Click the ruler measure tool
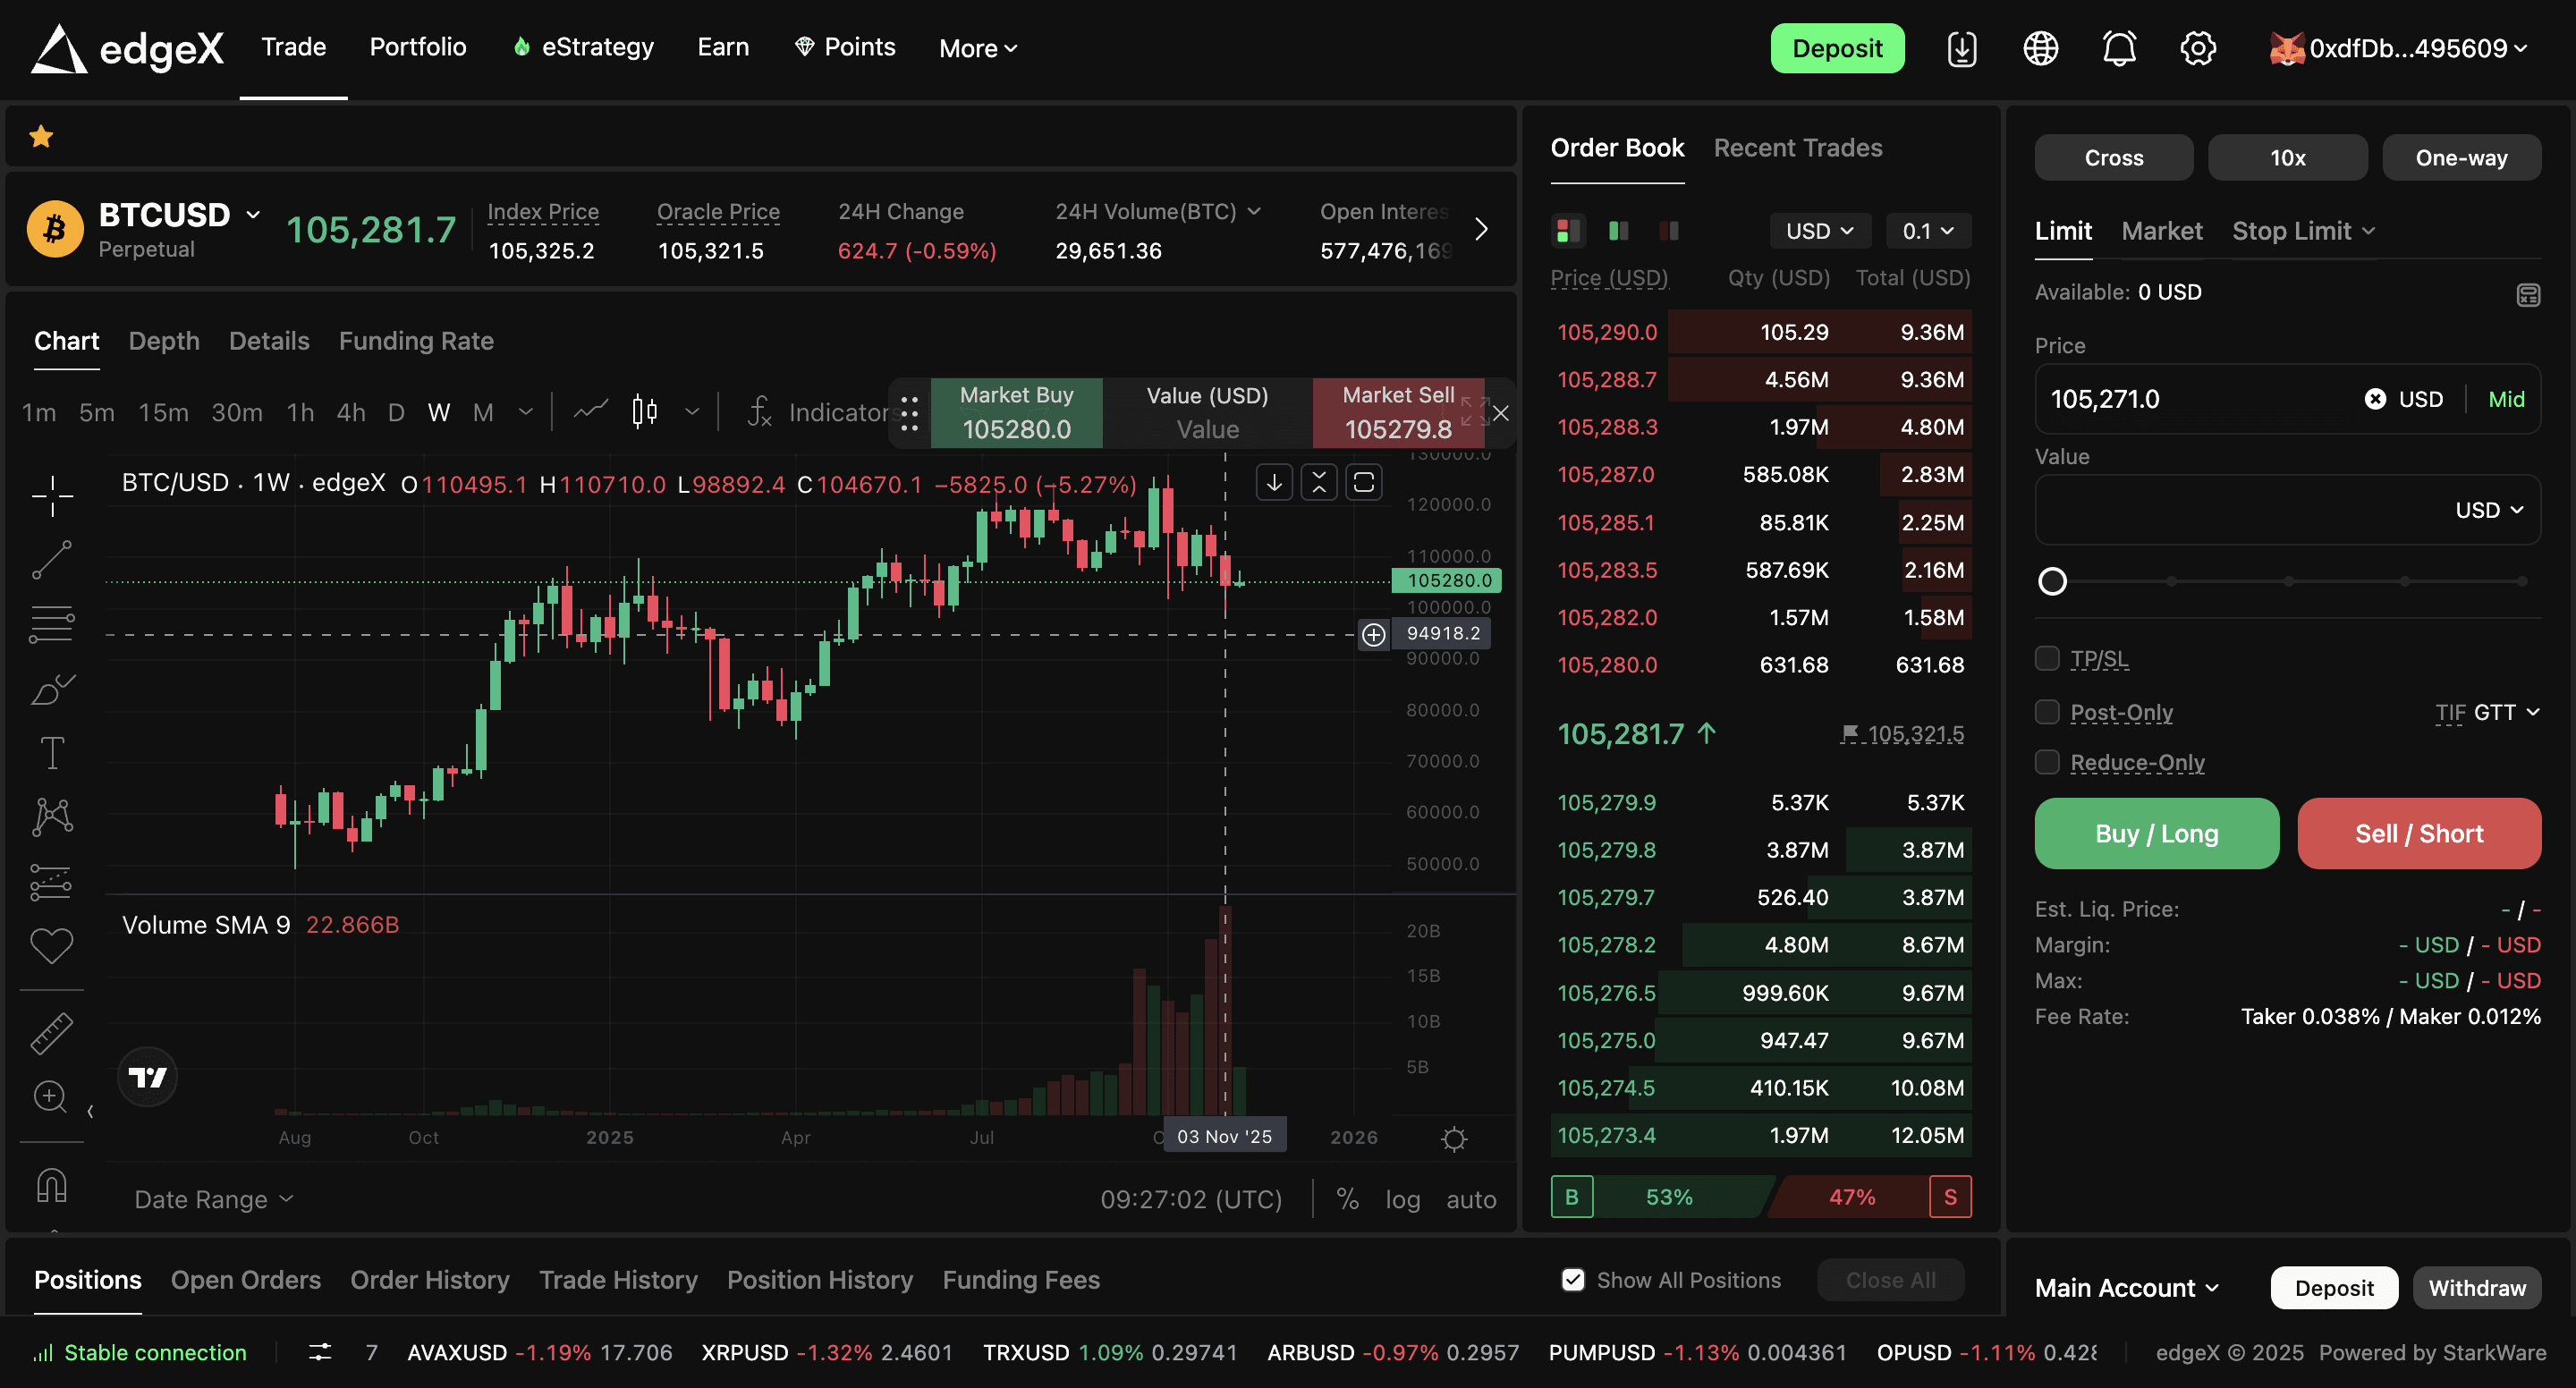 52,1034
